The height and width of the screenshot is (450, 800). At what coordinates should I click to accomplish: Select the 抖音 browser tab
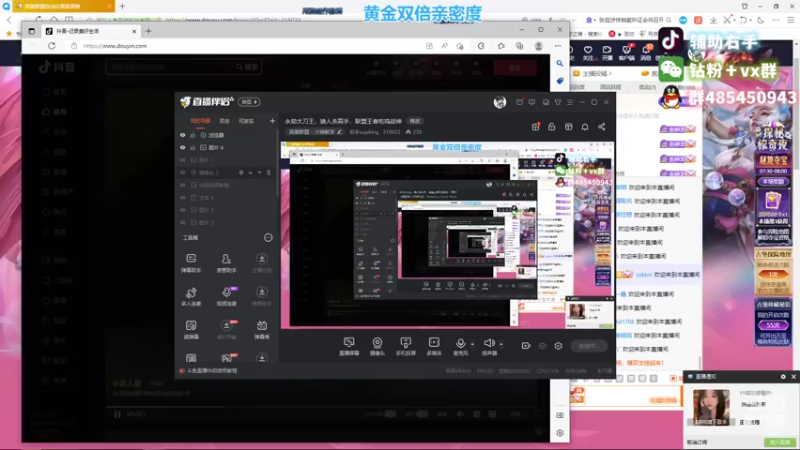[90, 31]
